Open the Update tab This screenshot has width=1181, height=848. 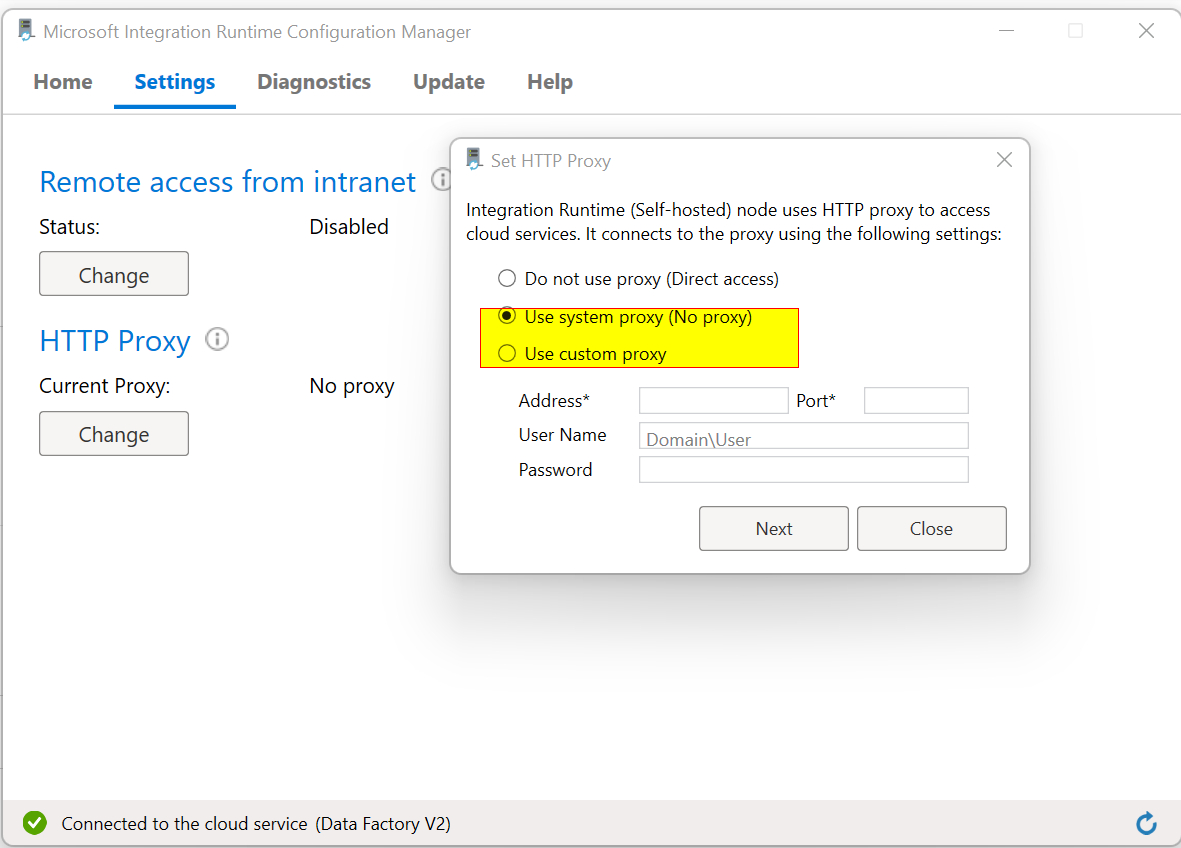click(x=448, y=82)
